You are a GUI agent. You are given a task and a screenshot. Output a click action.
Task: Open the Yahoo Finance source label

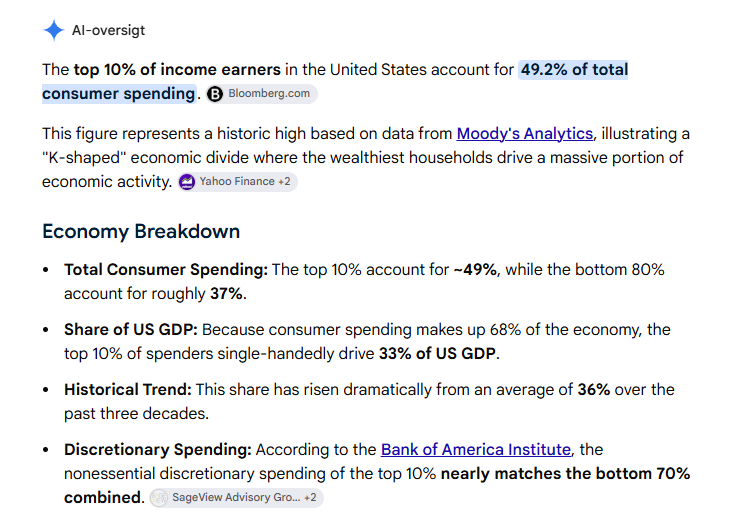tap(237, 181)
